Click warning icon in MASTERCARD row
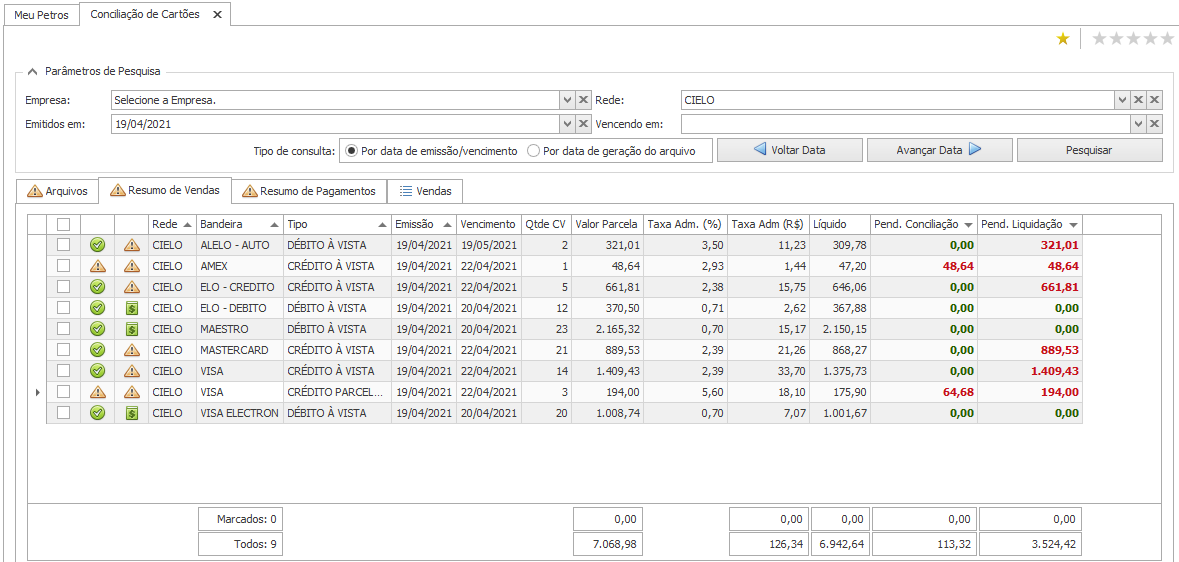 pyautogui.click(x=131, y=350)
